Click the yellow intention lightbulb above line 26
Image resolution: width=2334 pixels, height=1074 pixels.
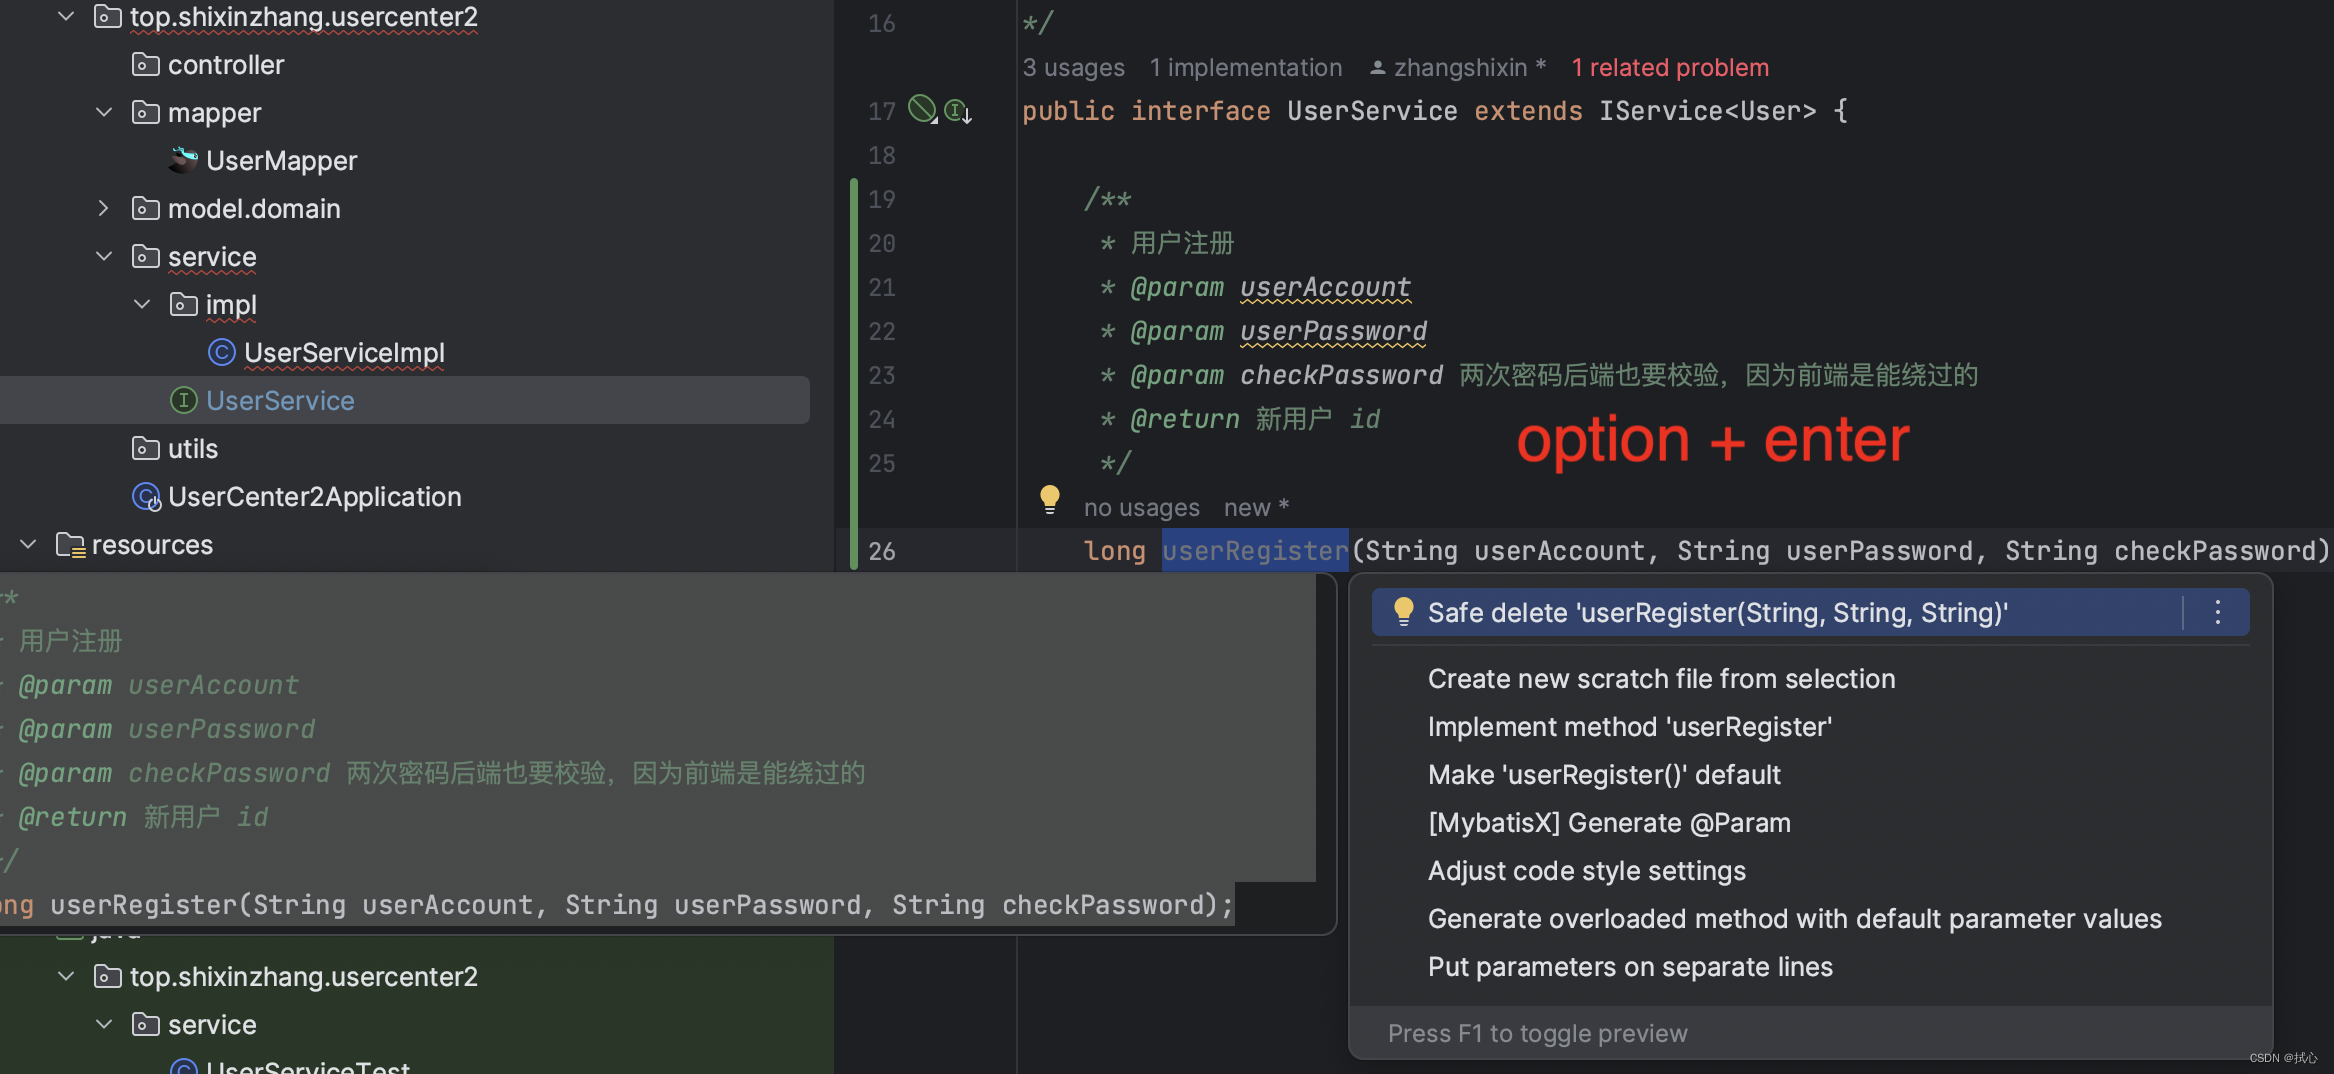[x=1049, y=499]
